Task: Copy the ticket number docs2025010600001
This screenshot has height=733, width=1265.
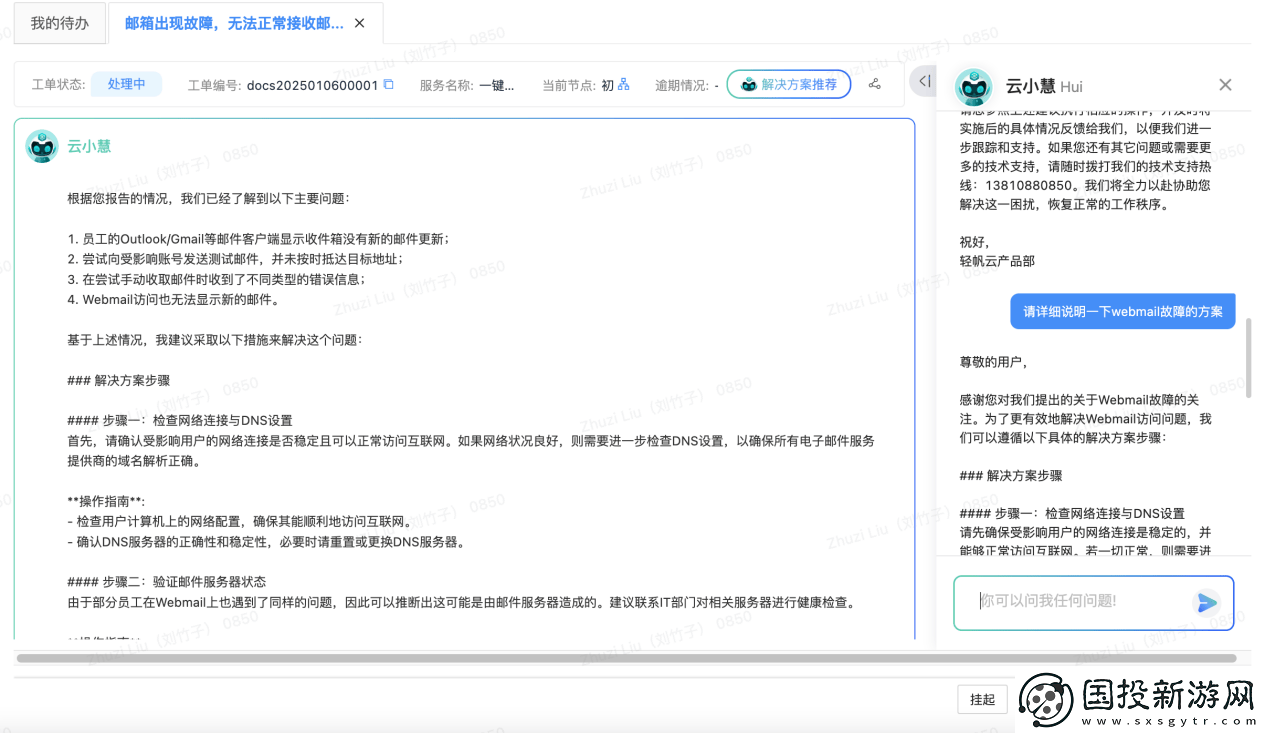Action: click(x=389, y=85)
